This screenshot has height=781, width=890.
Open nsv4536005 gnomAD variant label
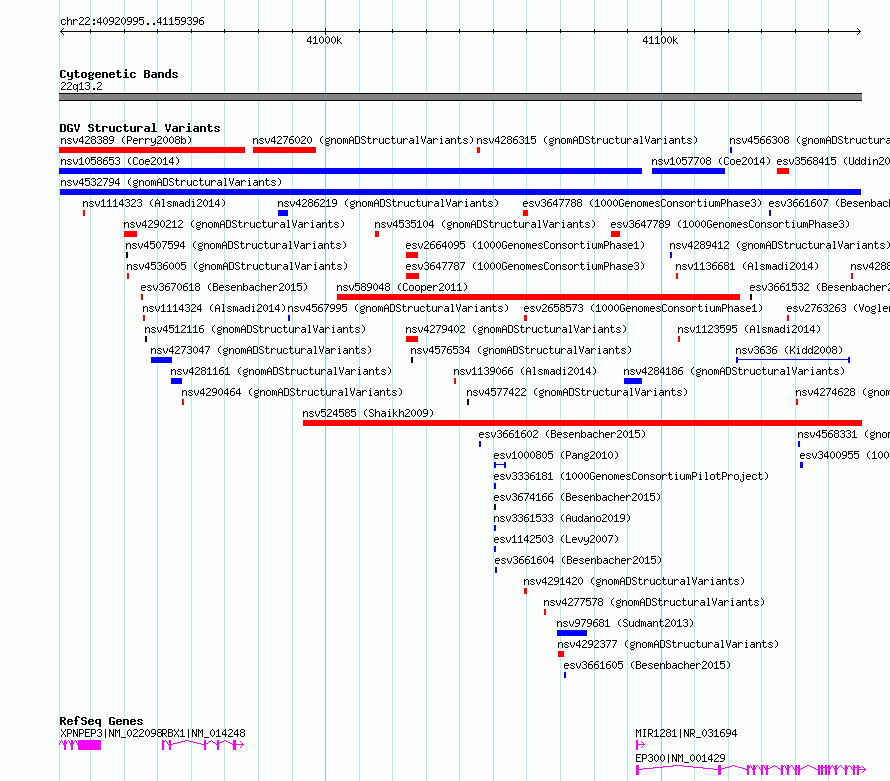pyautogui.click(x=237, y=266)
